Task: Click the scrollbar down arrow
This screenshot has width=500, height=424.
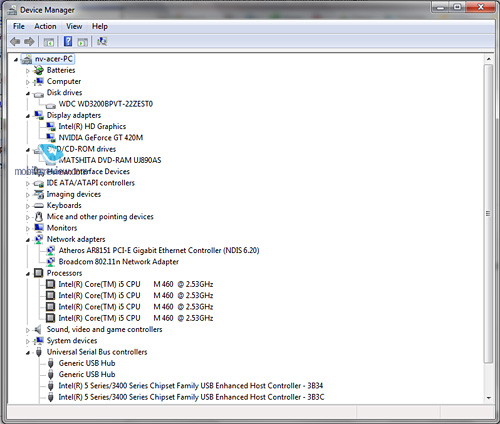Action: tap(489, 398)
